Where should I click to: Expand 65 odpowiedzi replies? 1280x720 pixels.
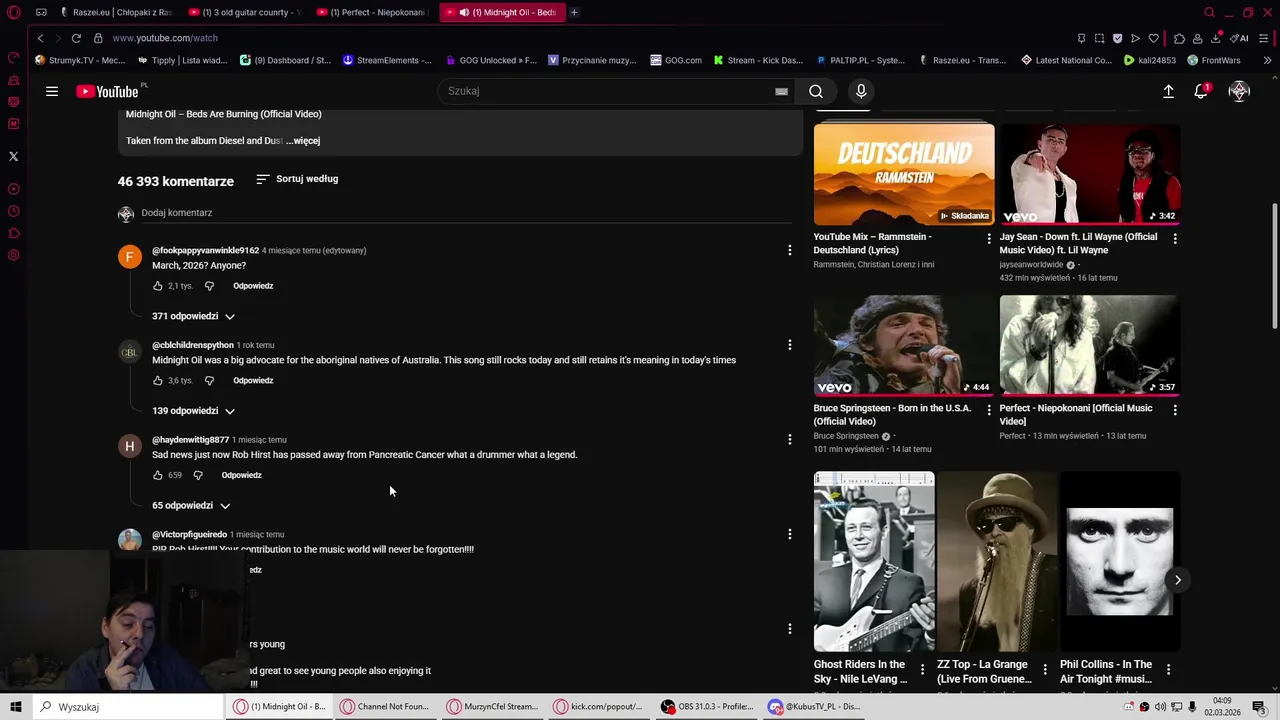(191, 506)
